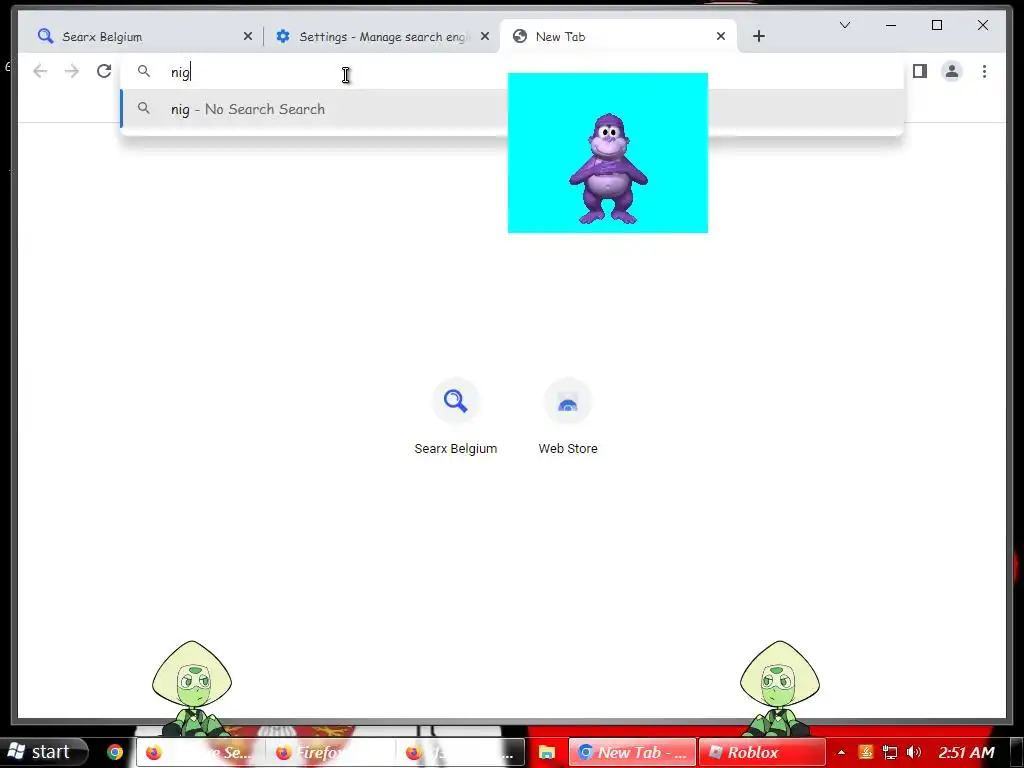Expand the tab search chevron
1024x768 pixels.
tap(844, 25)
